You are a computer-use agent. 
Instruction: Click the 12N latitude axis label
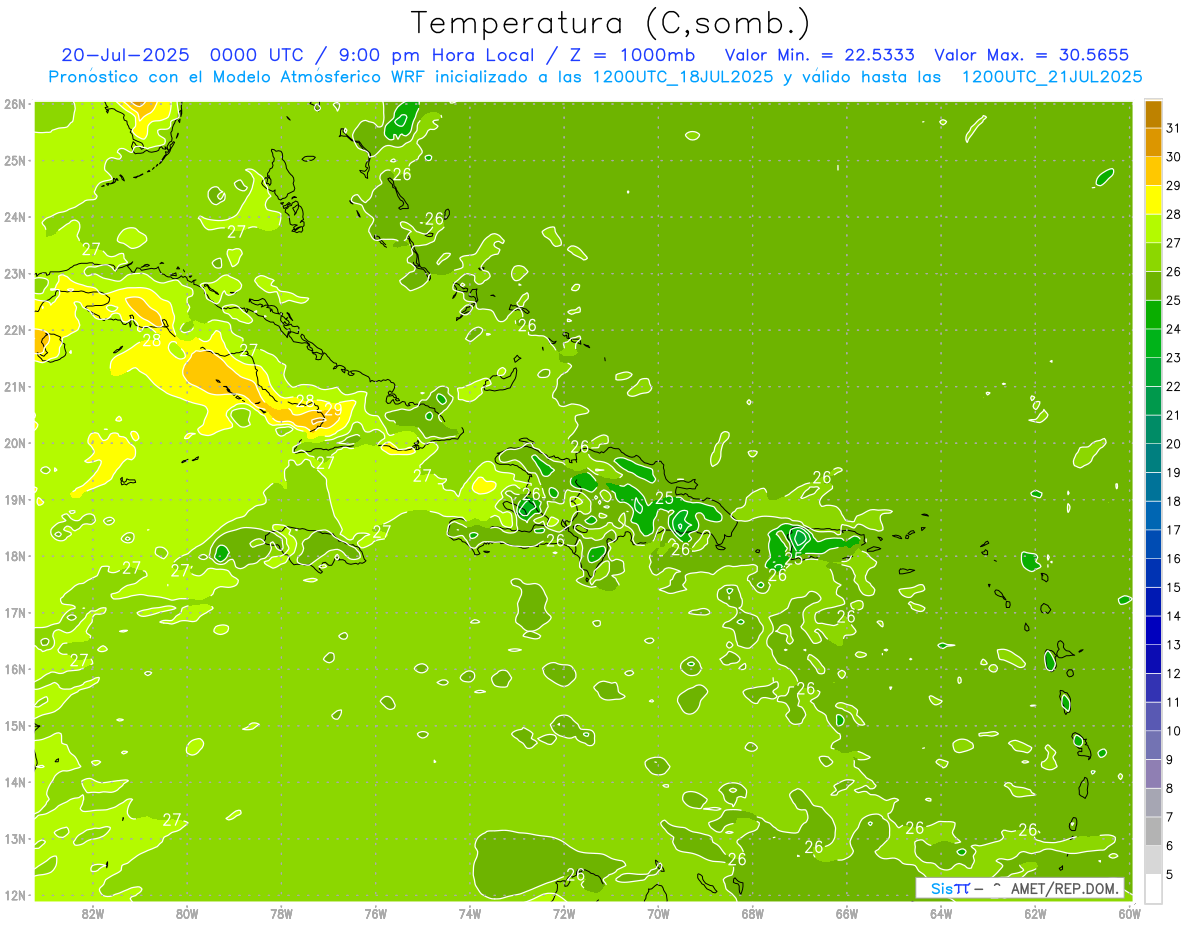[15, 895]
